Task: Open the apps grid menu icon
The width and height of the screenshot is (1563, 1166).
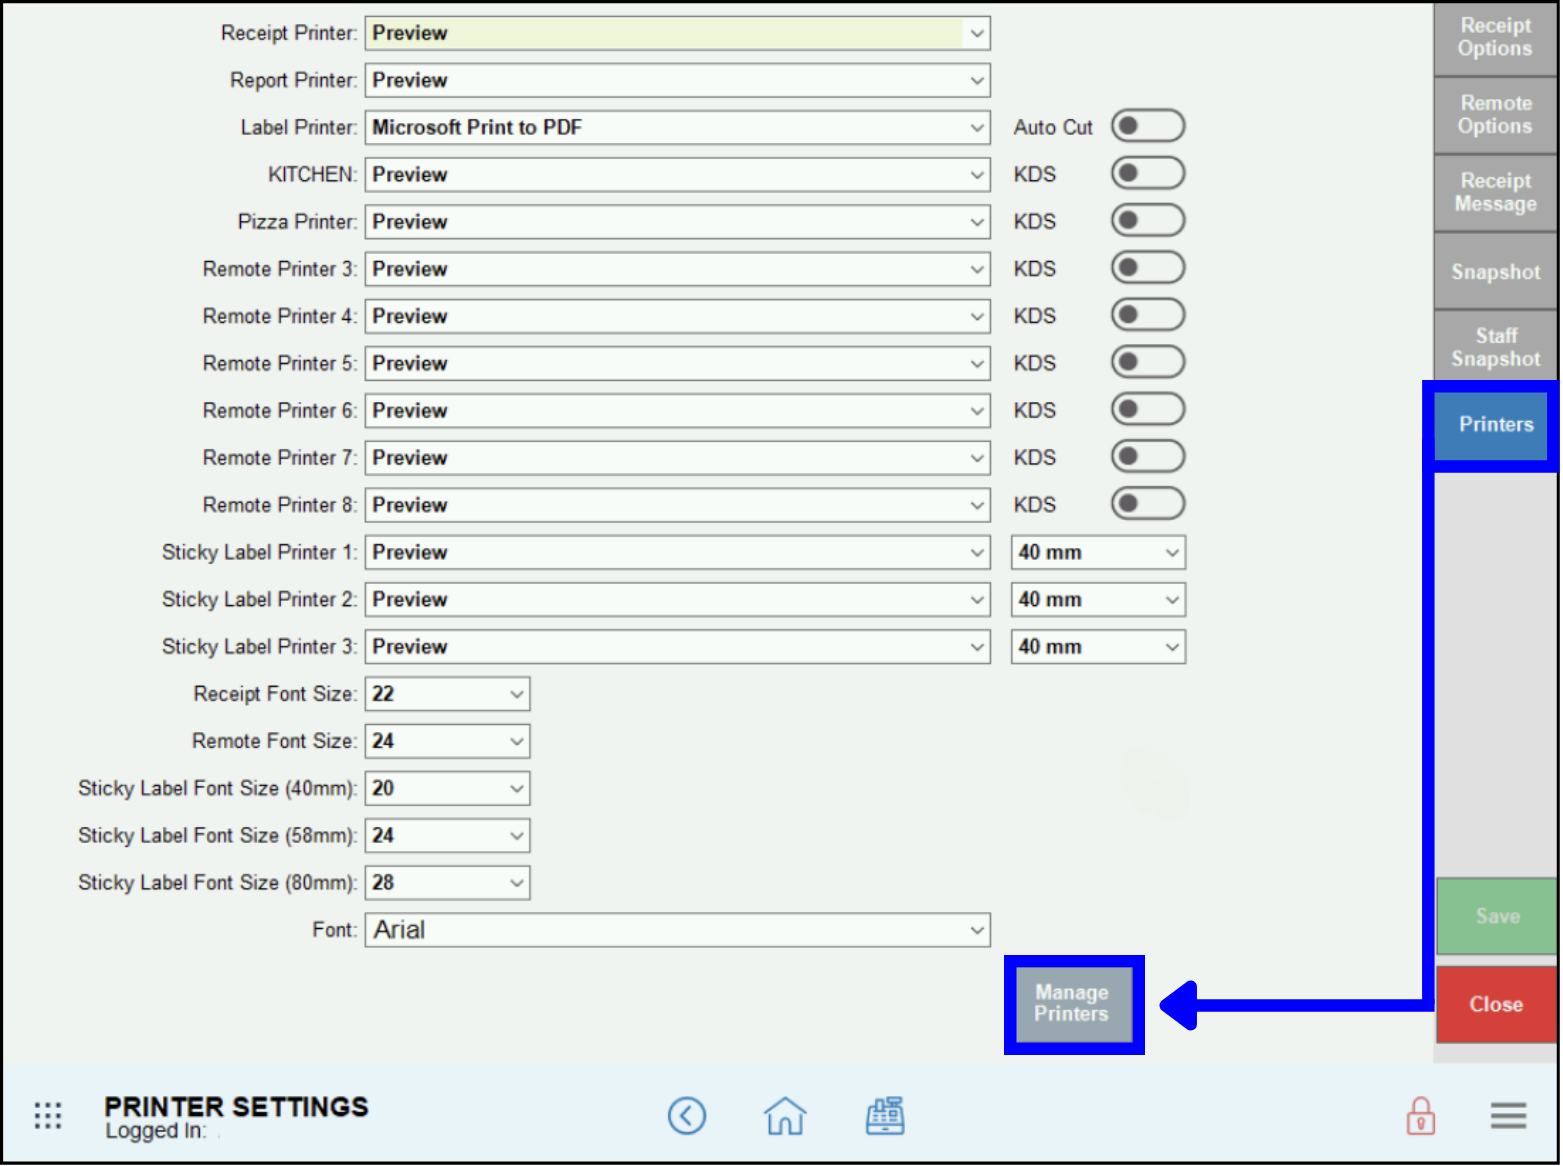Action: [x=48, y=1115]
